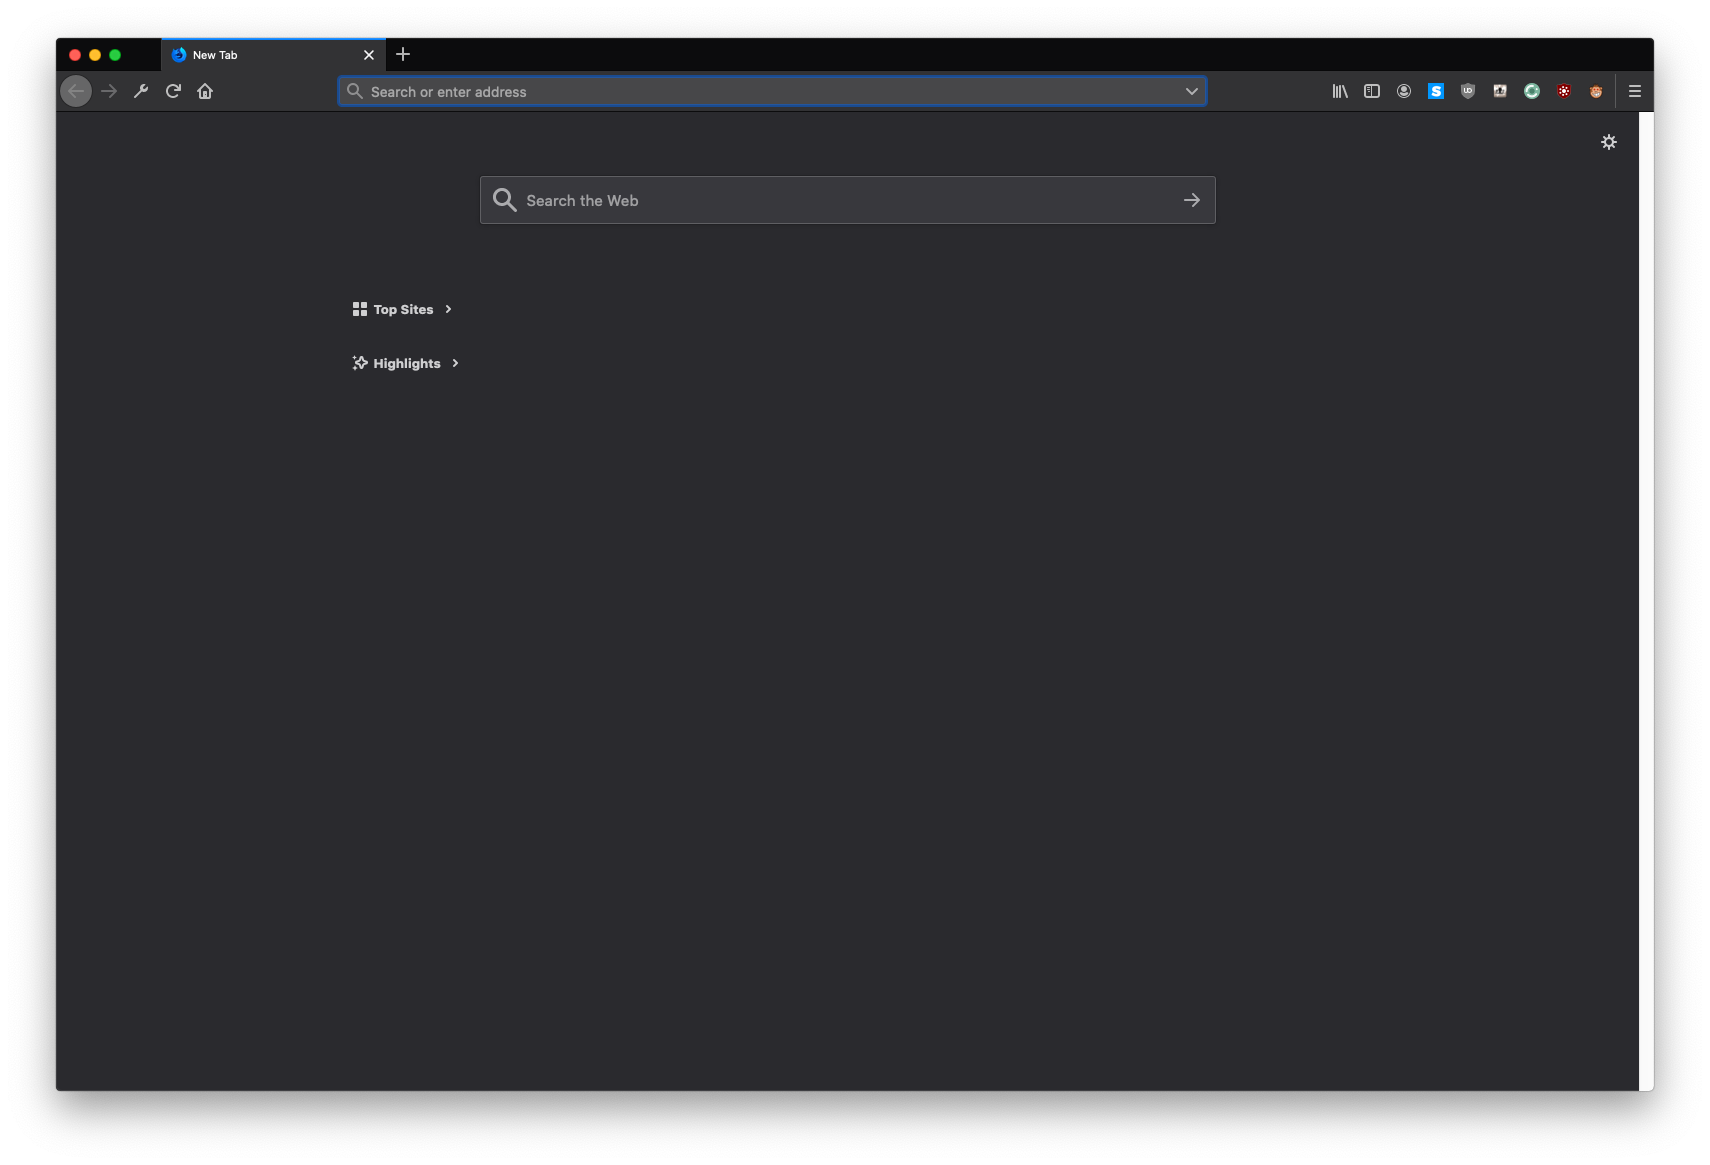Close the New Tab tab
This screenshot has height=1165, width=1710.
point(369,55)
